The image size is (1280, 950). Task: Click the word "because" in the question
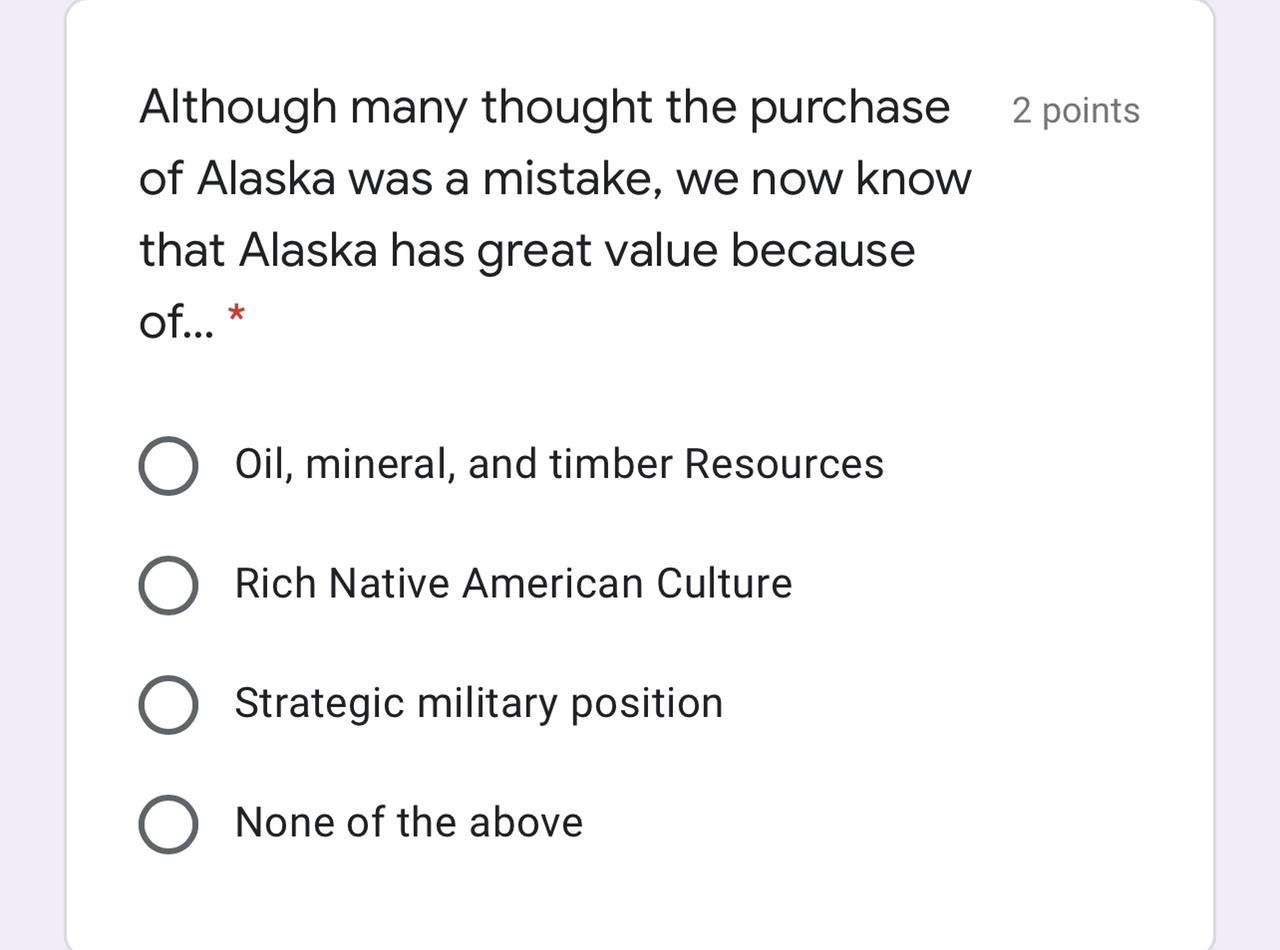point(822,250)
